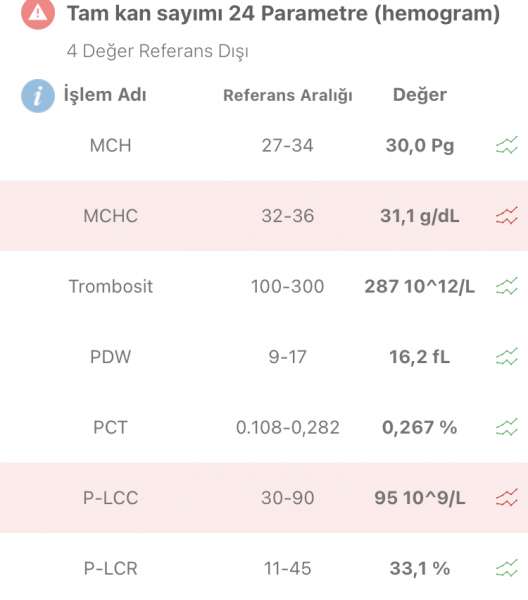Screen dimensions: 528x600
Task: Open PCT trend chart icon
Action: (507, 427)
